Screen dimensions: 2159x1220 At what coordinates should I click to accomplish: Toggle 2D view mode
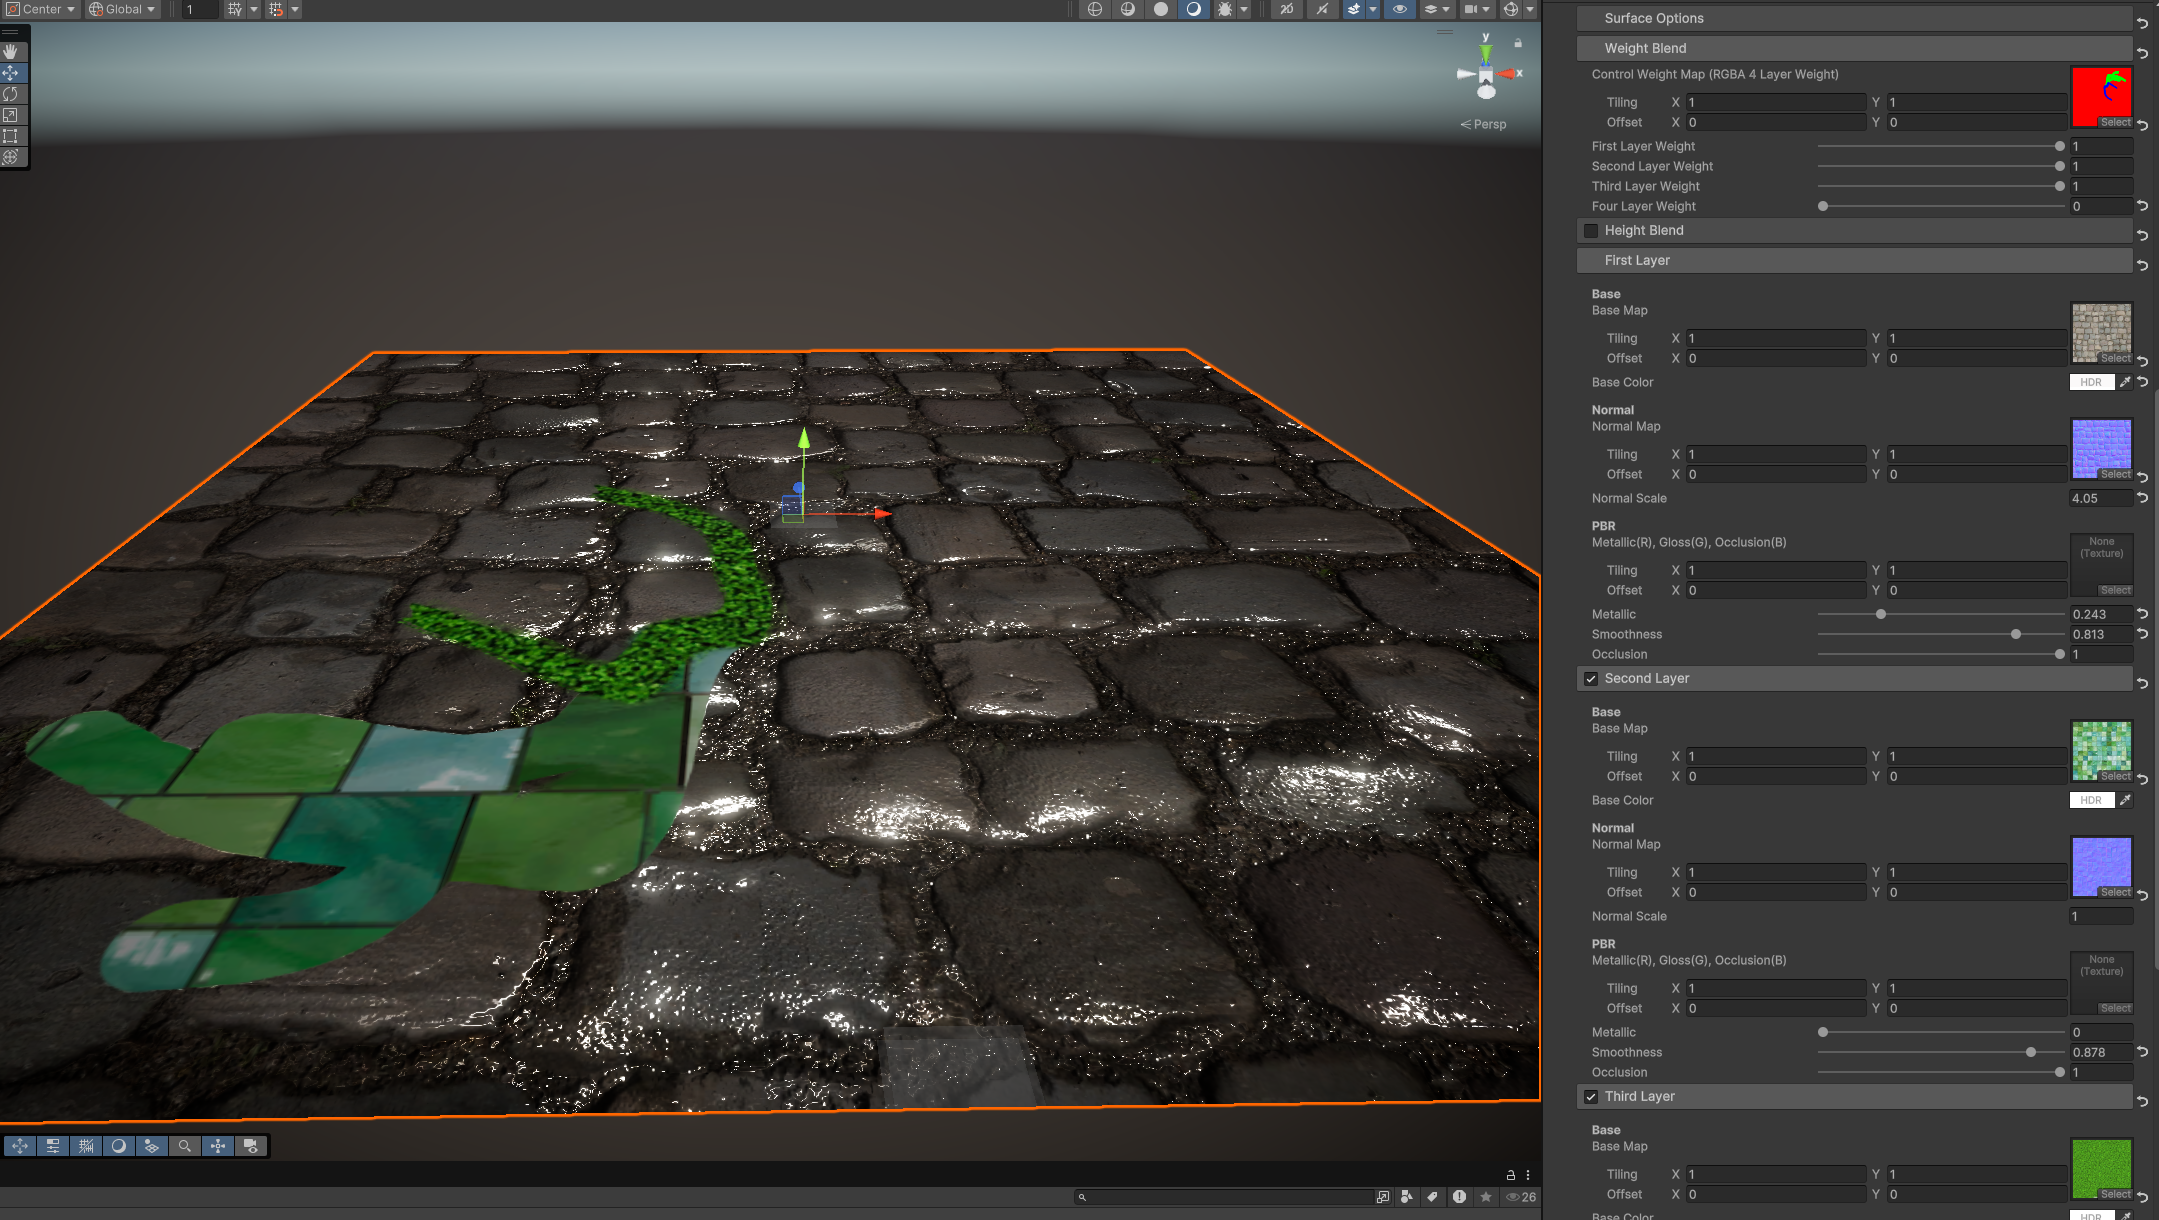tap(1286, 9)
